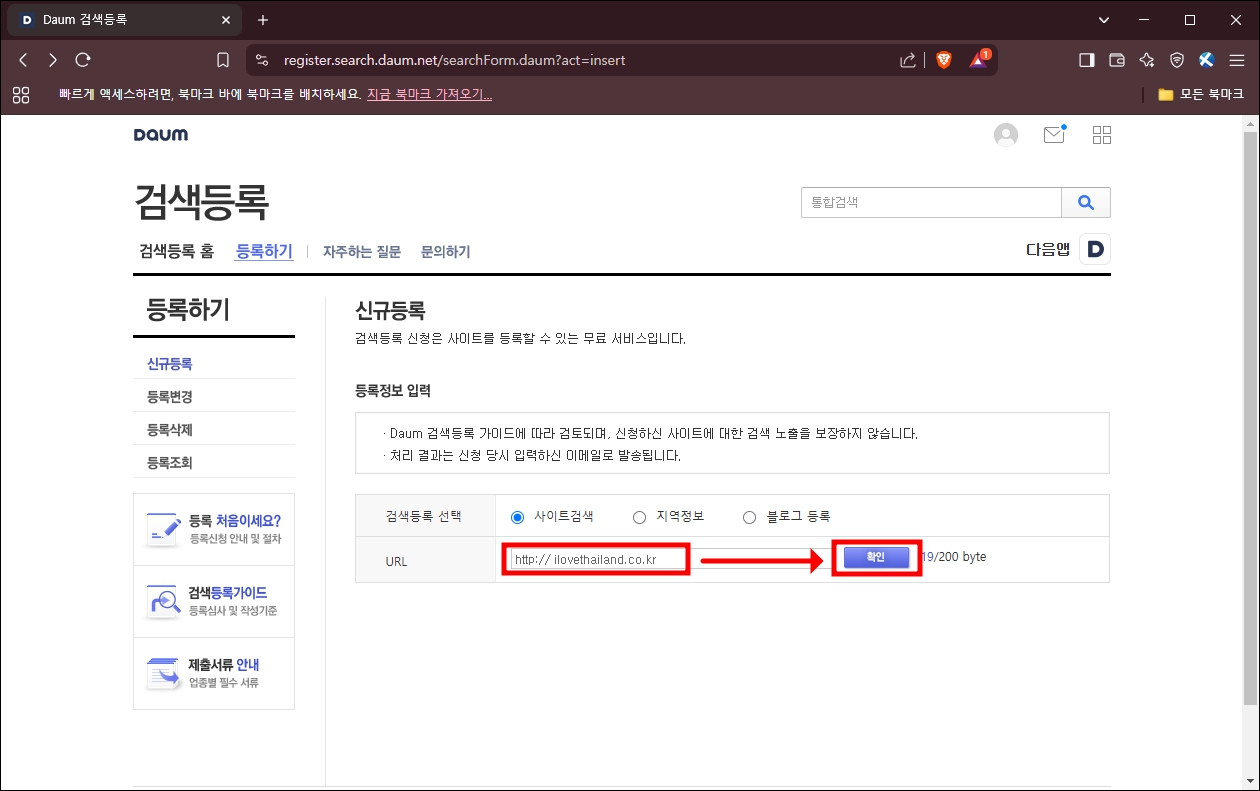1260x791 pixels.
Task: Click the 다음앱 D icon
Action: (x=1096, y=250)
